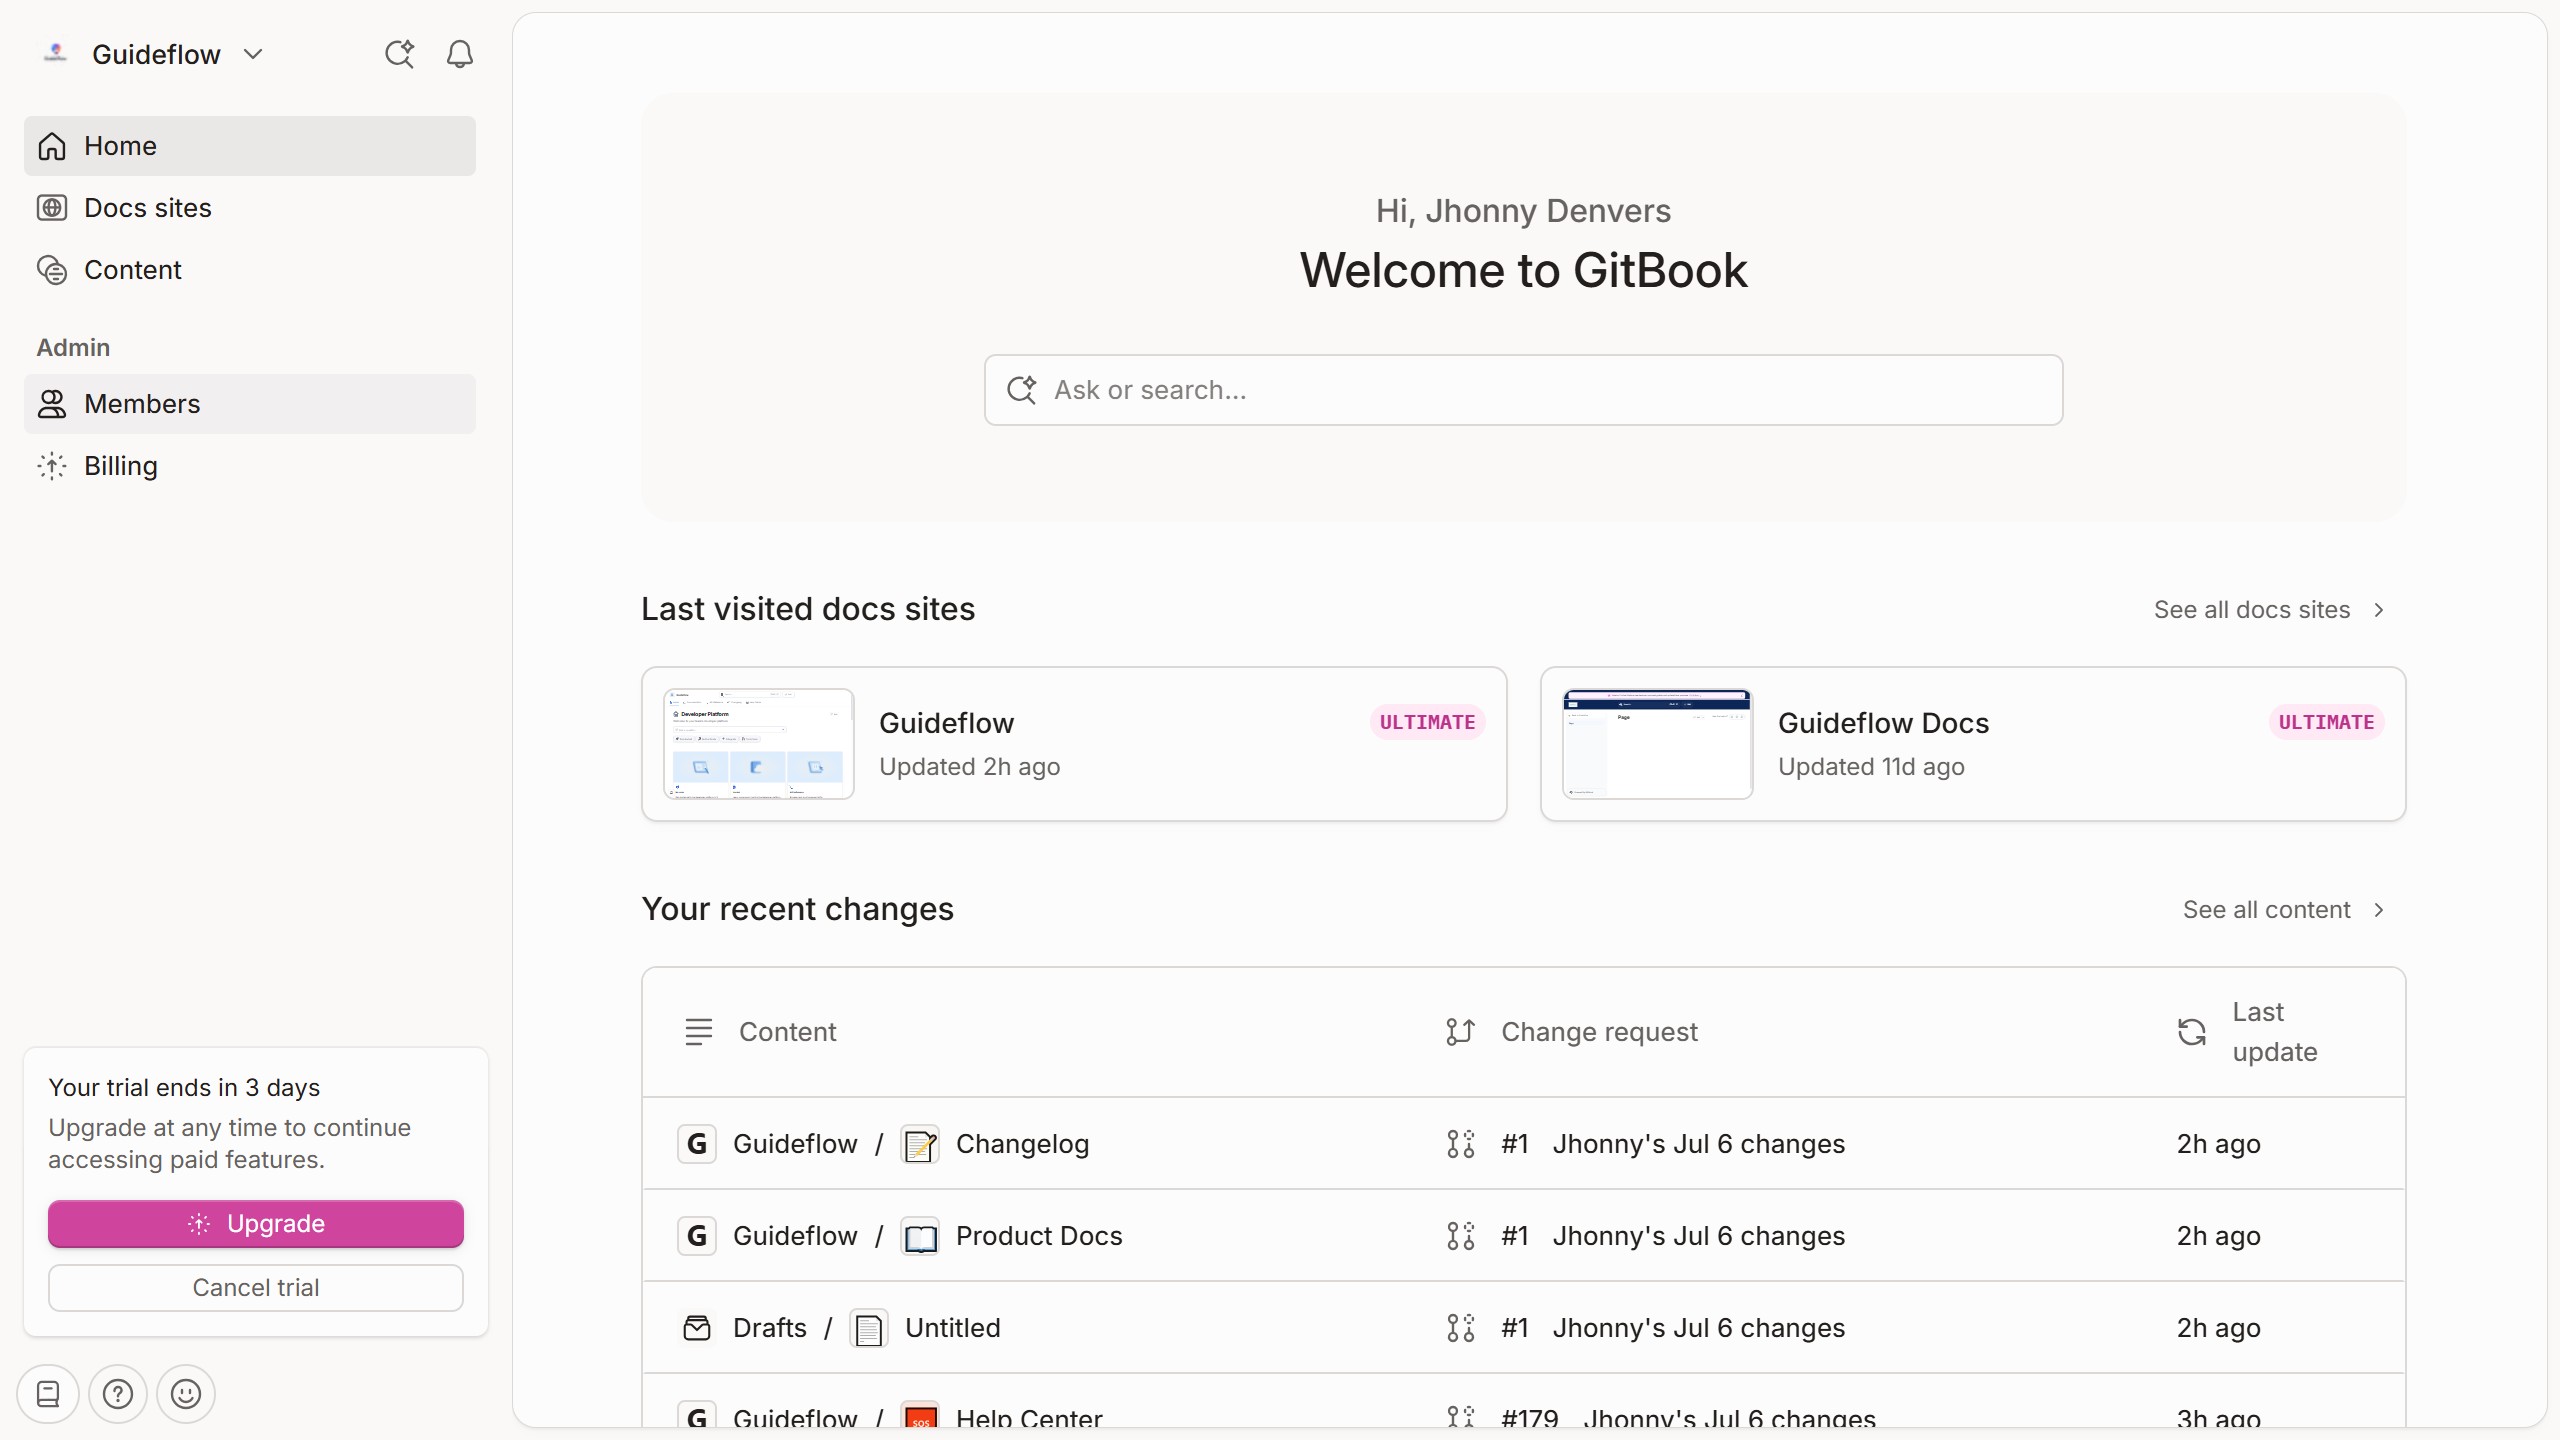The width and height of the screenshot is (2560, 1440).
Task: Open Content in the sidebar
Action: tap(250, 270)
